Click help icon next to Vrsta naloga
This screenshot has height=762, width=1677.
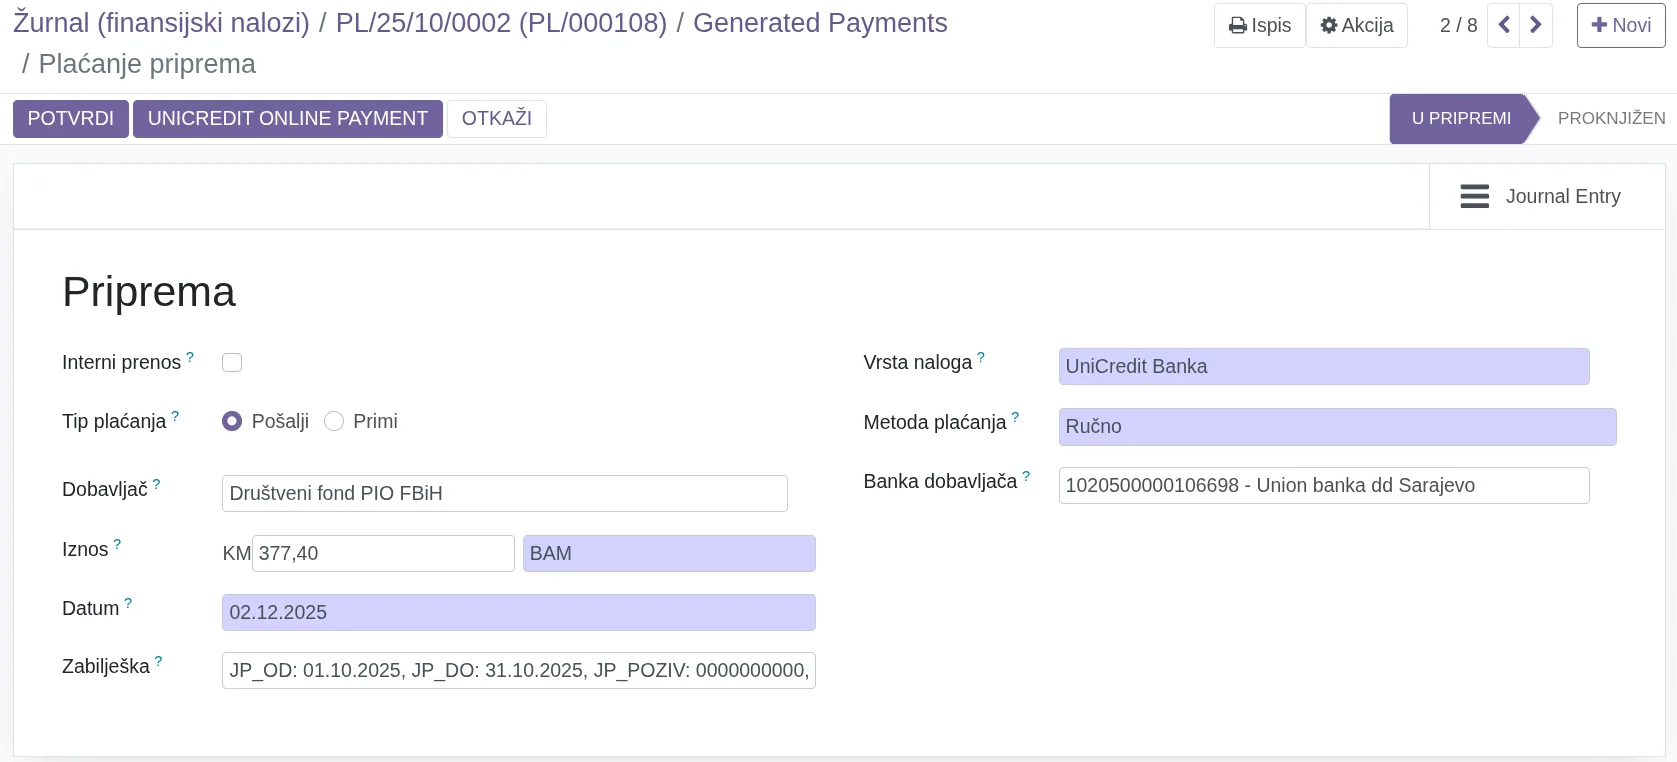click(980, 357)
